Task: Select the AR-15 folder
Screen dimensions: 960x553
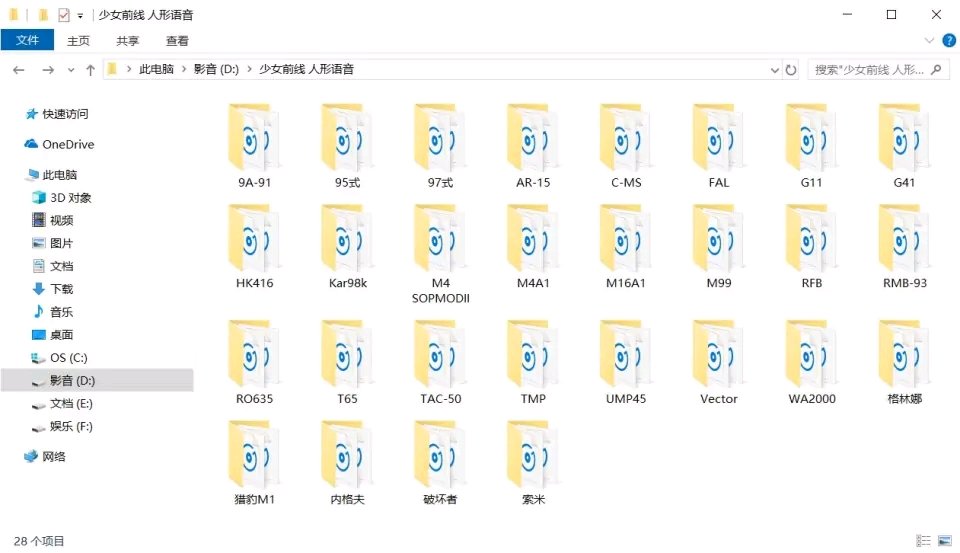Action: [533, 146]
